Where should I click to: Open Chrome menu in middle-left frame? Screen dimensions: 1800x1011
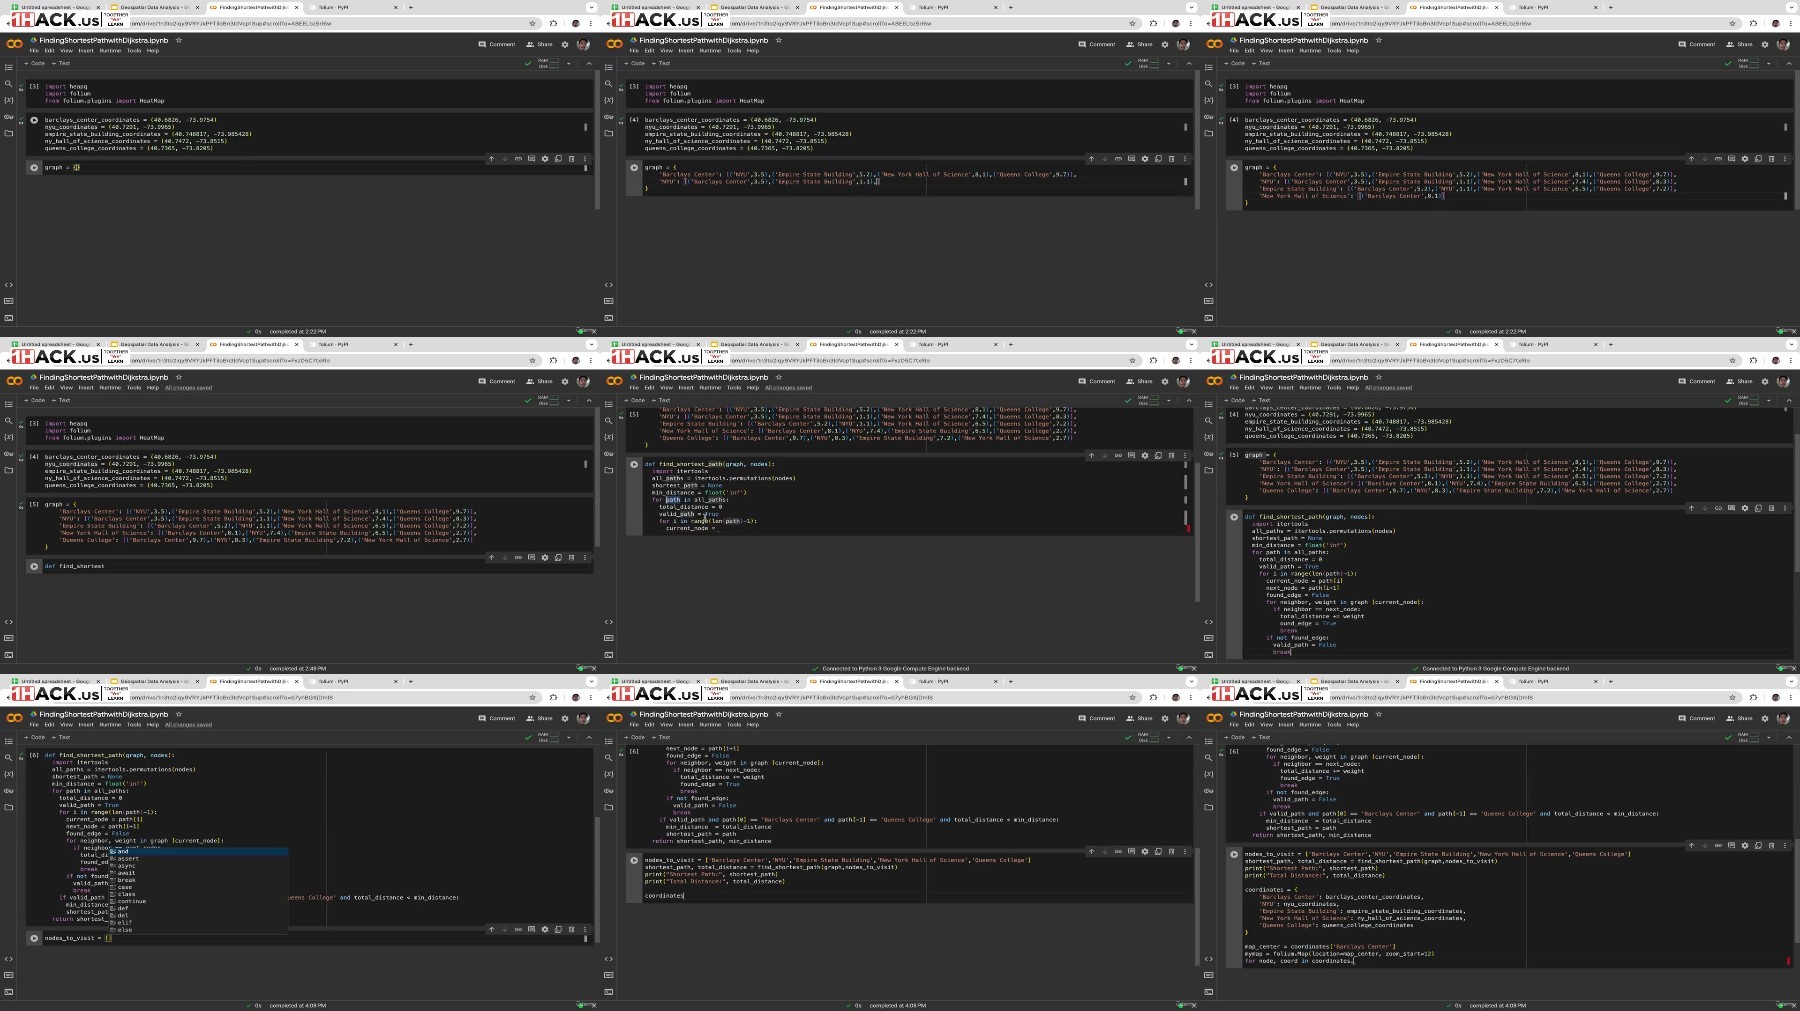point(591,360)
